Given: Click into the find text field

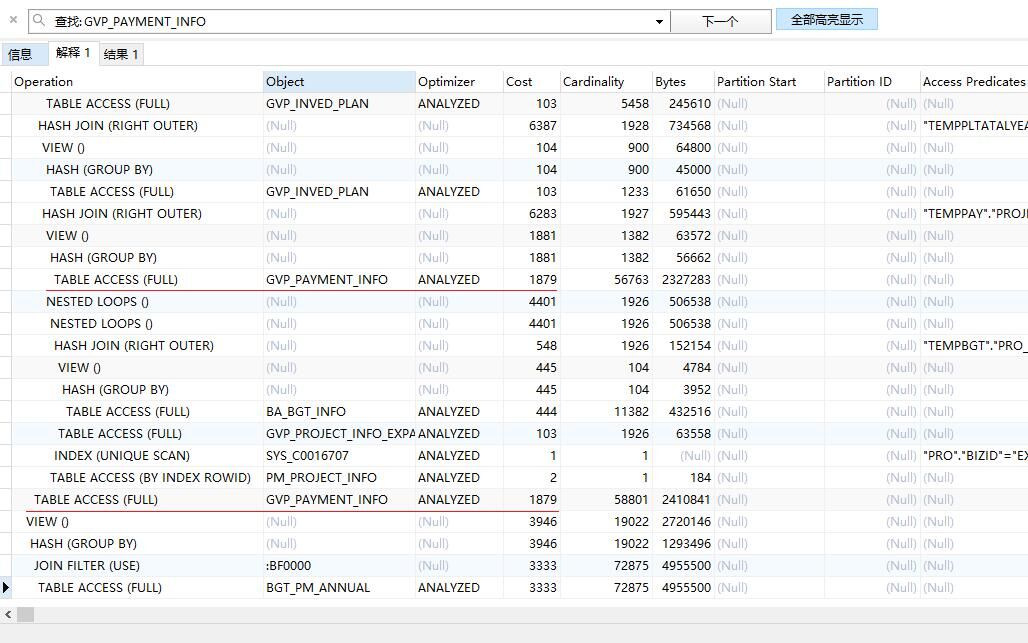Looking at the screenshot, I should point(350,21).
